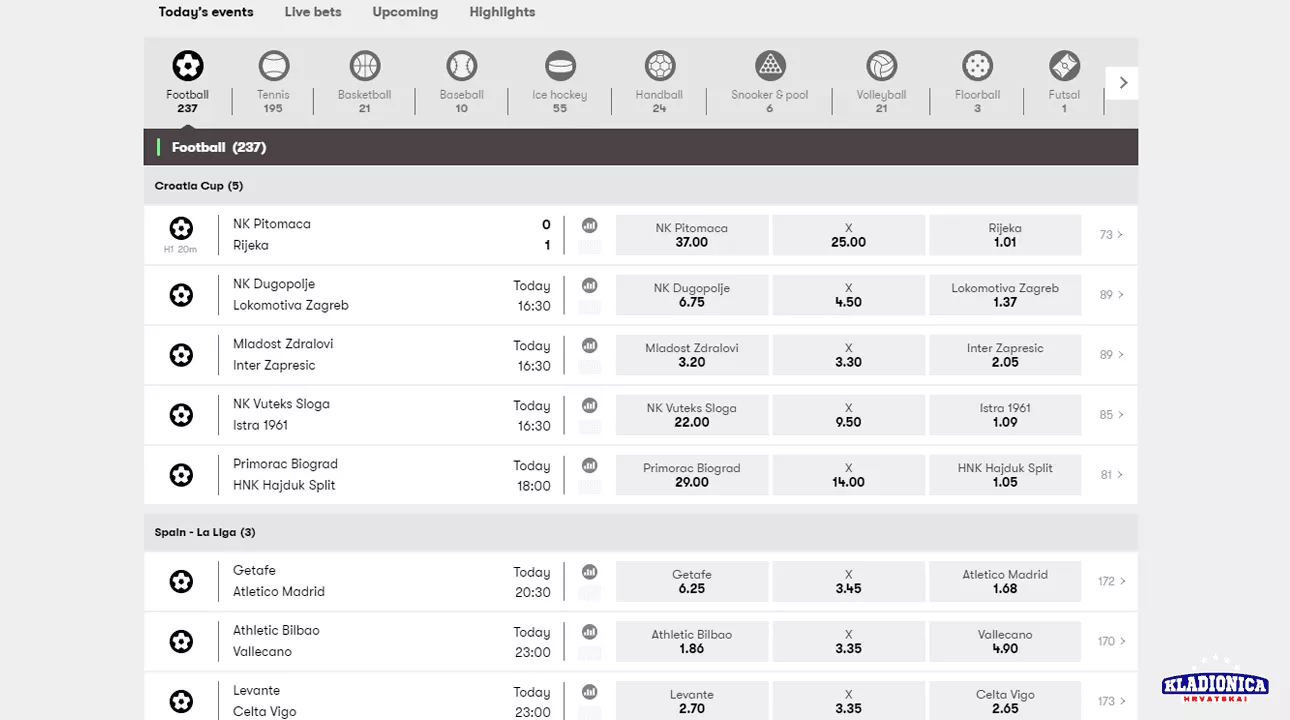Open statistics icon for Getafe match
This screenshot has height=720, width=1290.
point(590,572)
